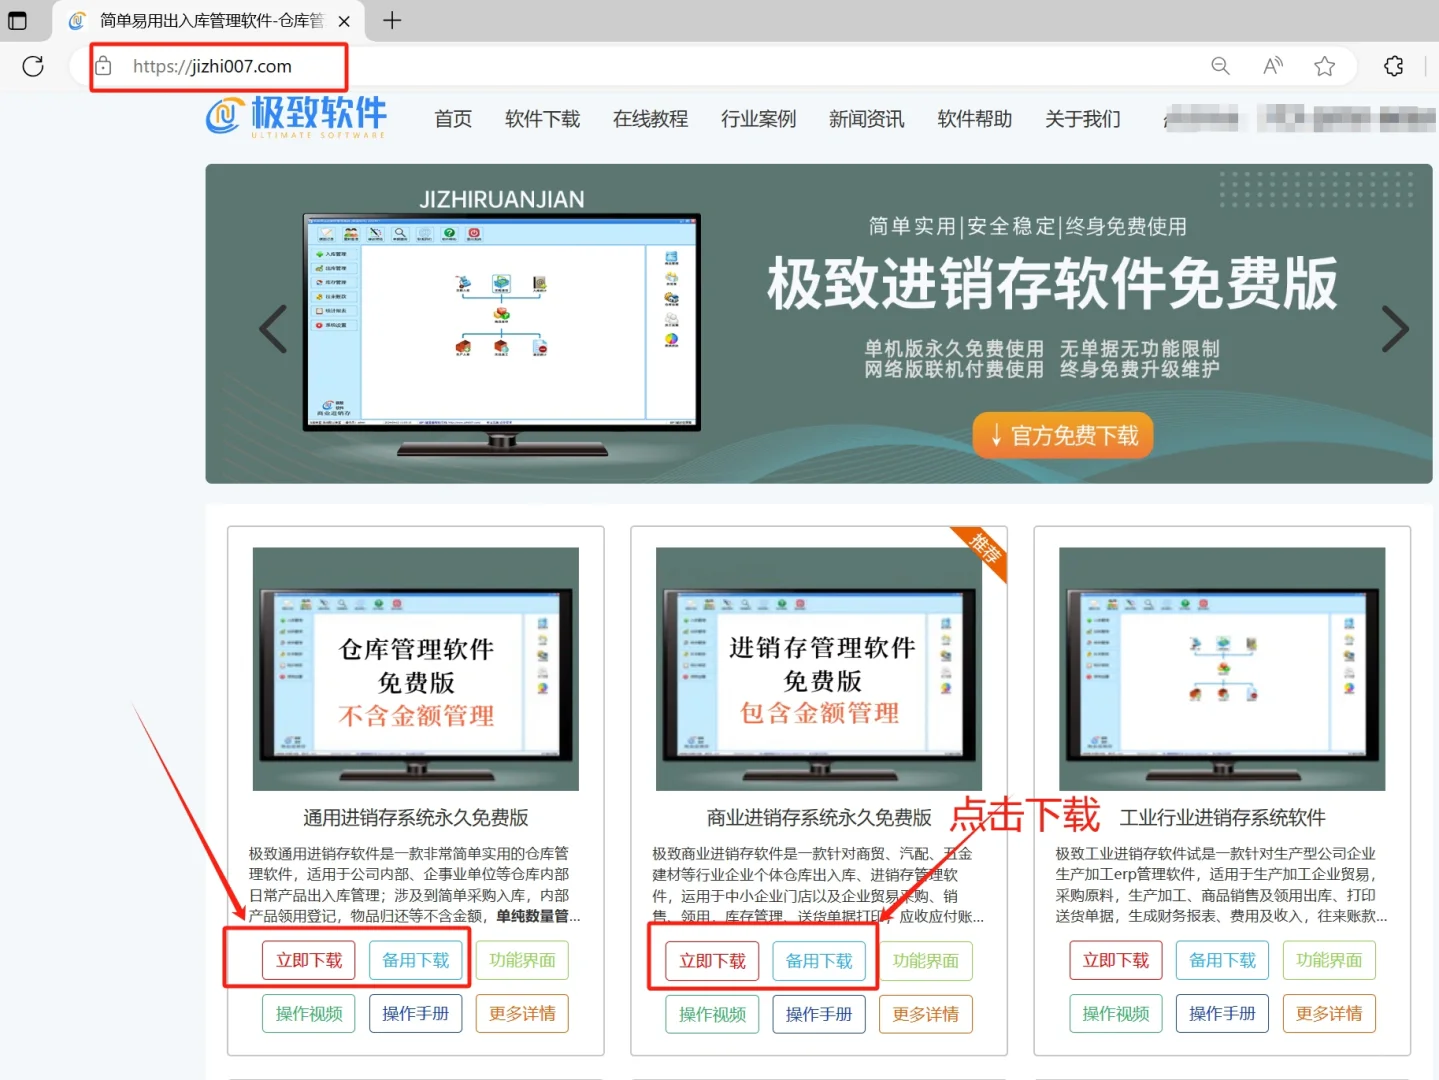Open 更多详情 for 工业行业进销存系统软件
Image resolution: width=1439 pixels, height=1080 pixels.
pyautogui.click(x=1329, y=1013)
